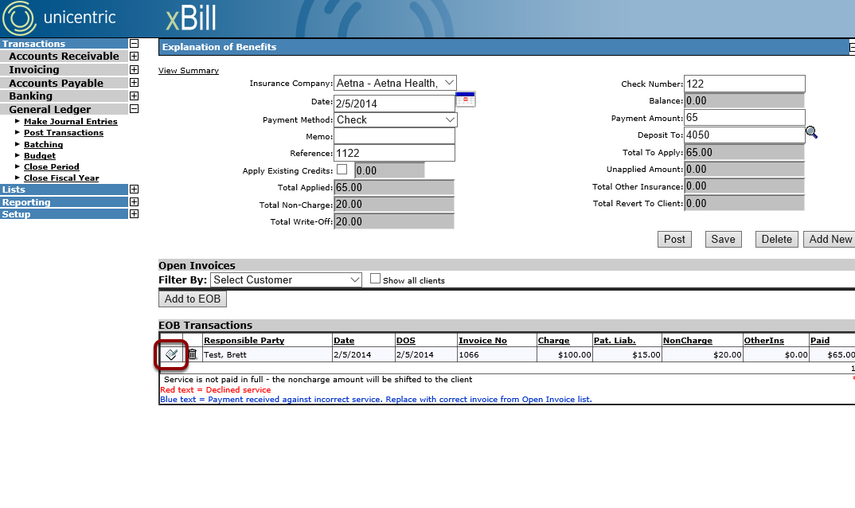
Task: Select the Lists menu heading
Action: (x=14, y=190)
